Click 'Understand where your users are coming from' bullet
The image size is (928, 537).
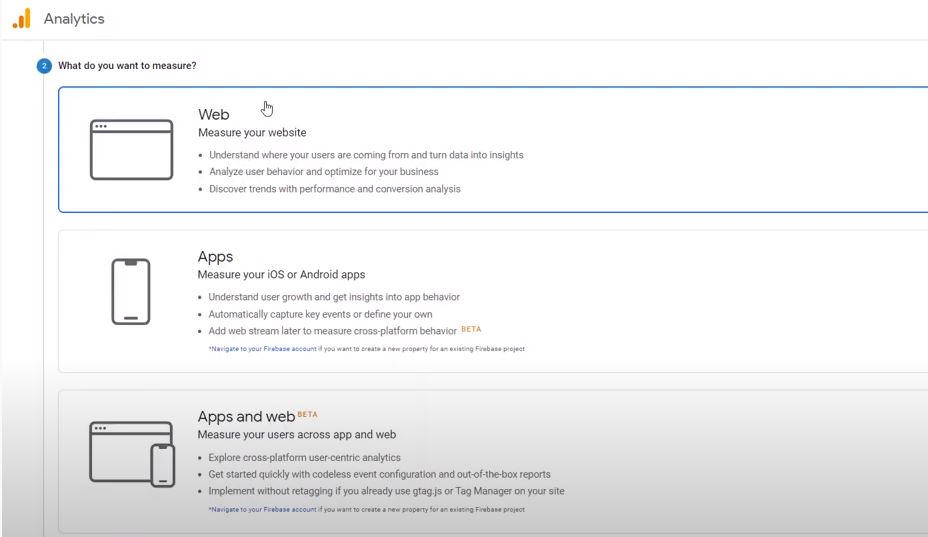click(x=366, y=155)
